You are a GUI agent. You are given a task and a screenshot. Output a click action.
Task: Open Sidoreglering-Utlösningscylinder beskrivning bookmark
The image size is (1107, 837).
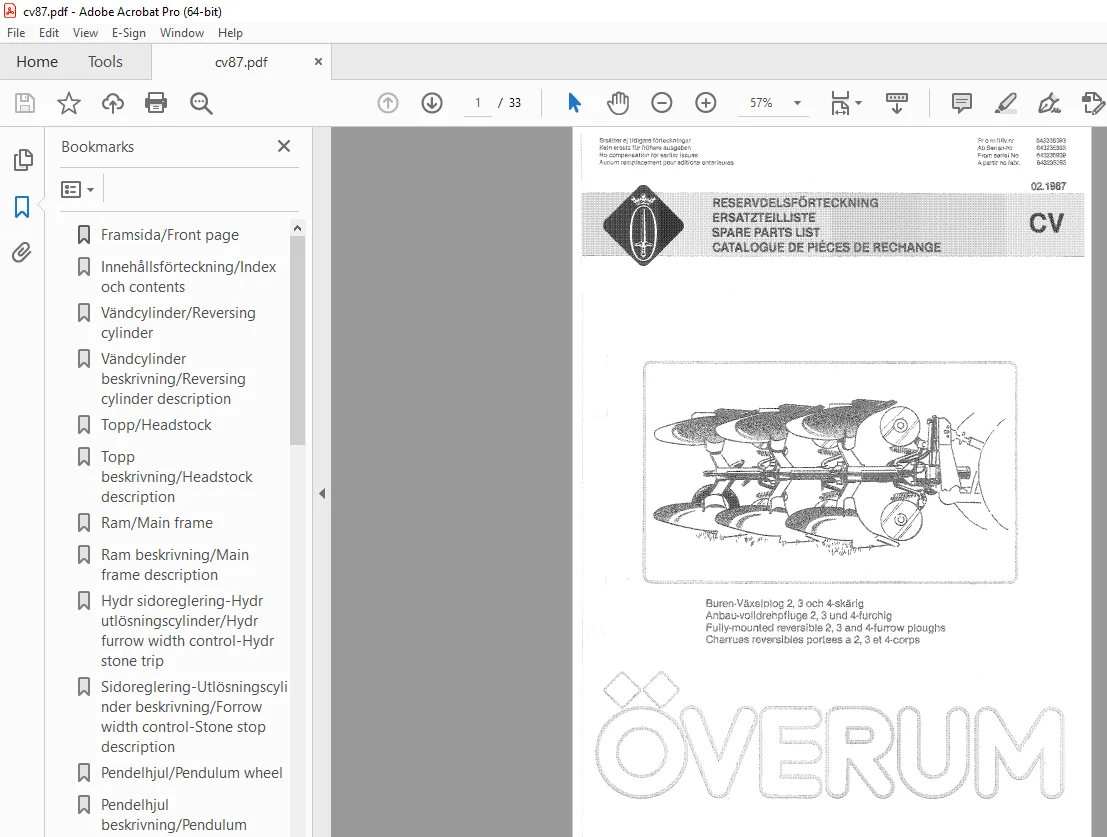click(x=193, y=716)
